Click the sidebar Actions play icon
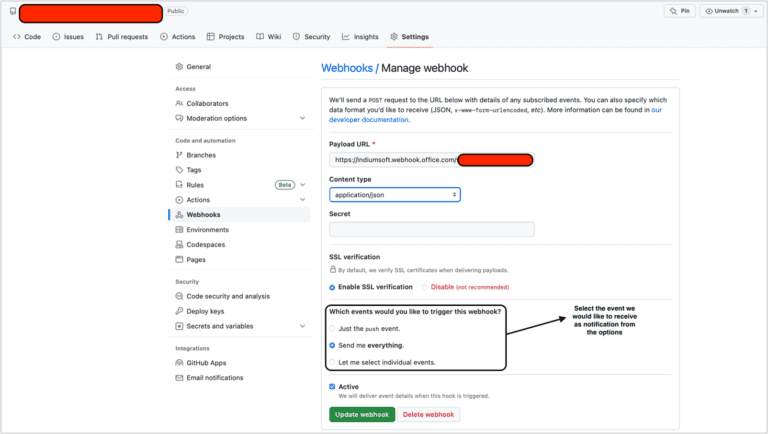Viewport: 768px width, 434px height. pos(179,200)
